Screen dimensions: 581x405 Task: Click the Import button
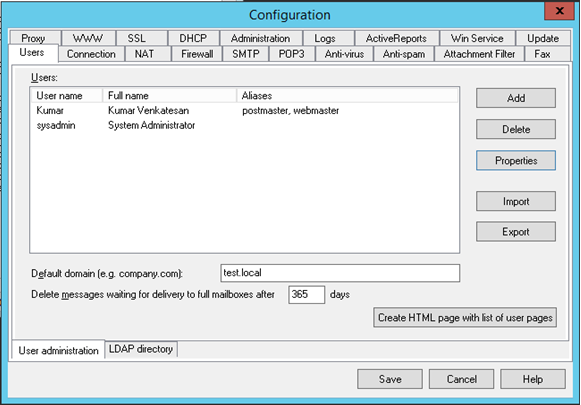coord(516,201)
